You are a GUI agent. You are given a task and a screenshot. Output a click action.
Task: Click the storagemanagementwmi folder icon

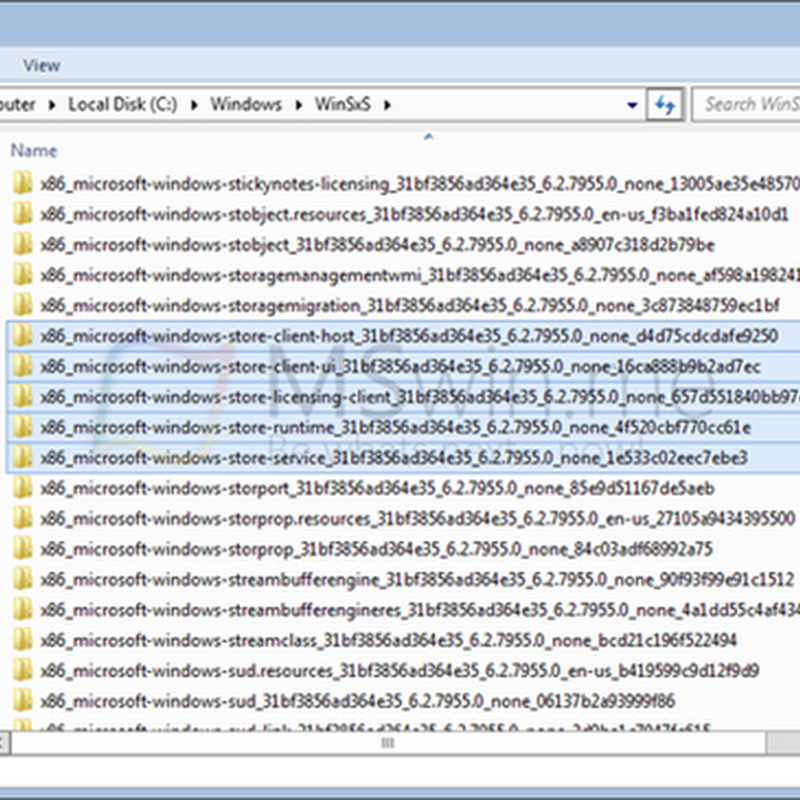[x=22, y=274]
